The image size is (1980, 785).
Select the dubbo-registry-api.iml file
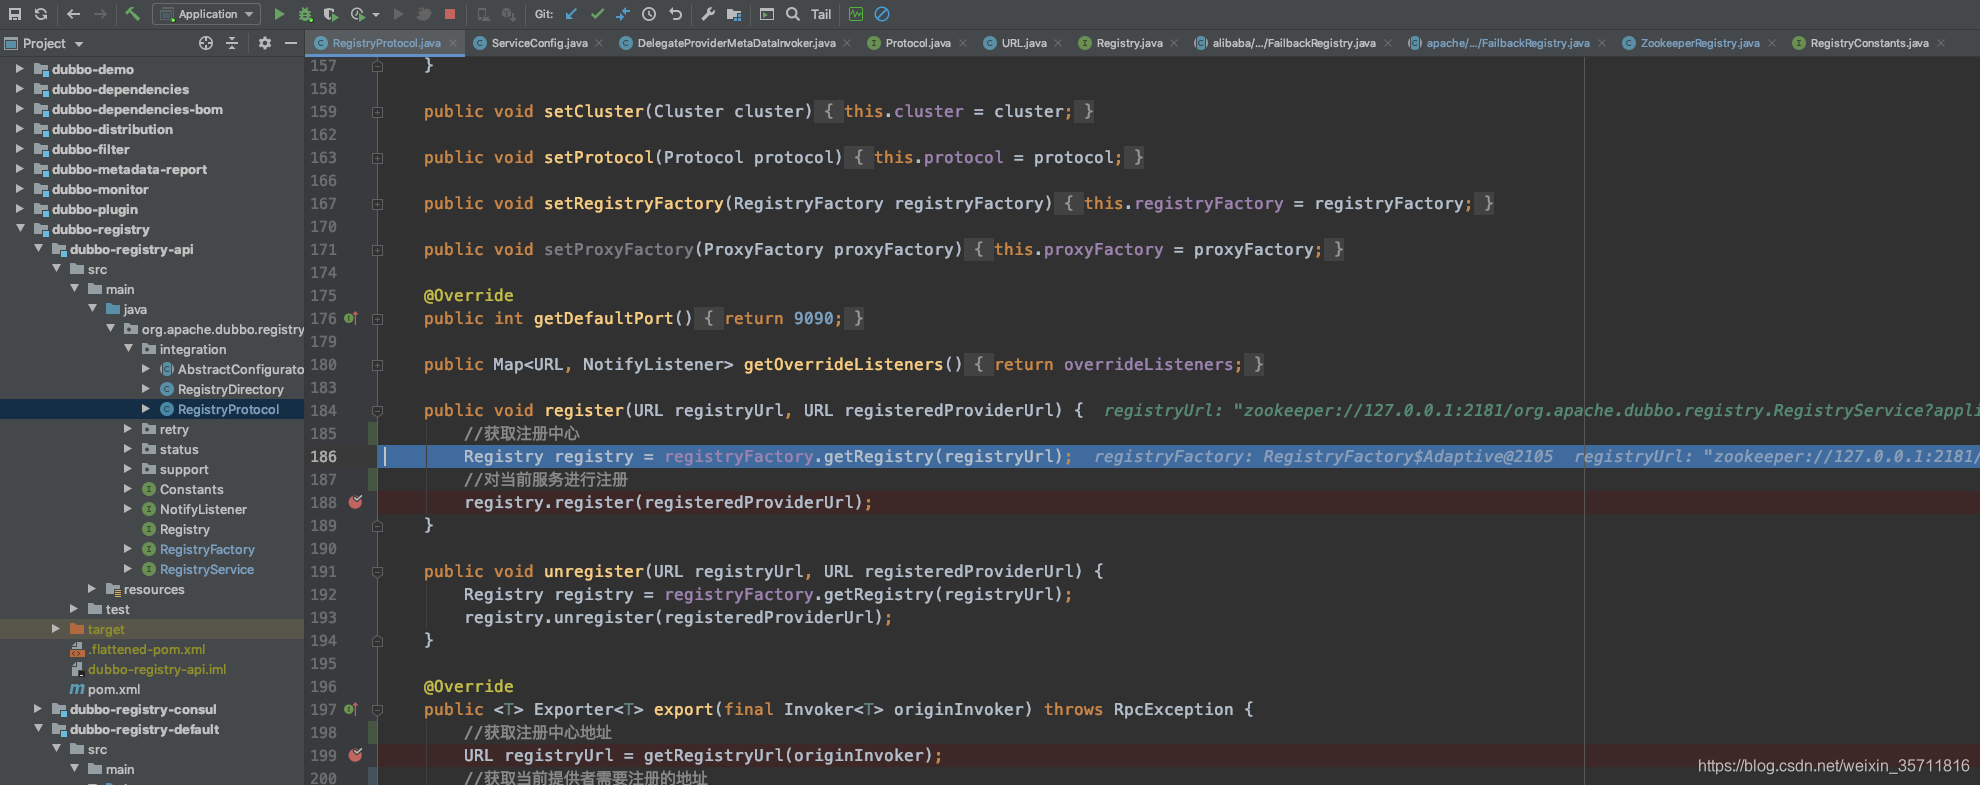coord(157,669)
